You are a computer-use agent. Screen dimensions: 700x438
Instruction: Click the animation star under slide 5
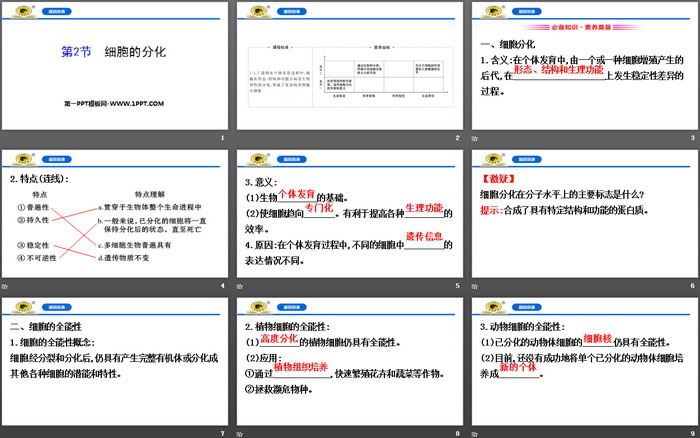pyautogui.click(x=240, y=286)
